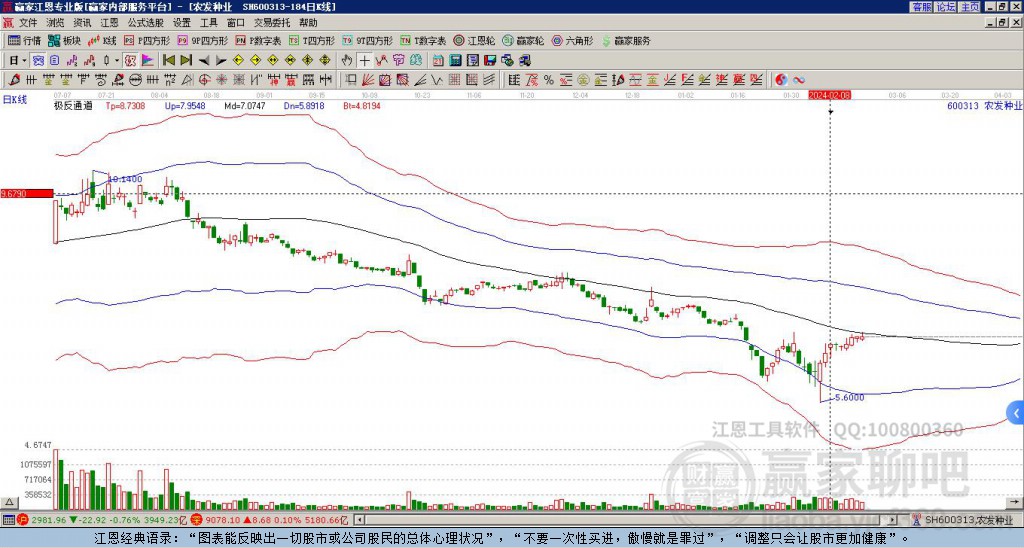Click the Tp=8.7308 indicator value
Image resolution: width=1024 pixels, height=548 pixels.
coord(125,105)
